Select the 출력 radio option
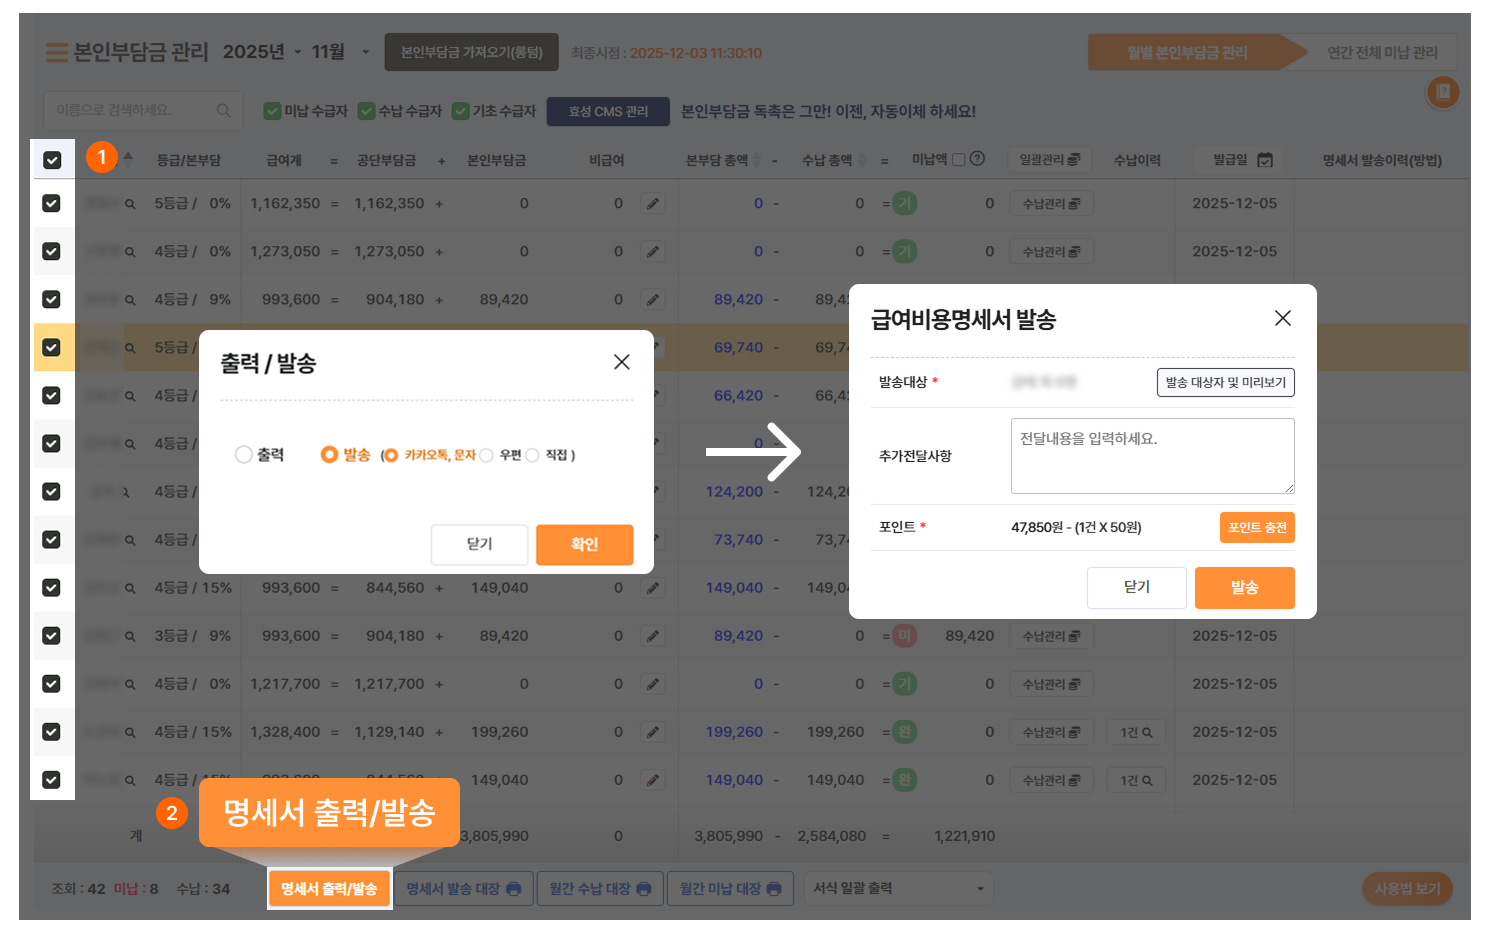The width and height of the screenshot is (1489, 933). [x=243, y=455]
